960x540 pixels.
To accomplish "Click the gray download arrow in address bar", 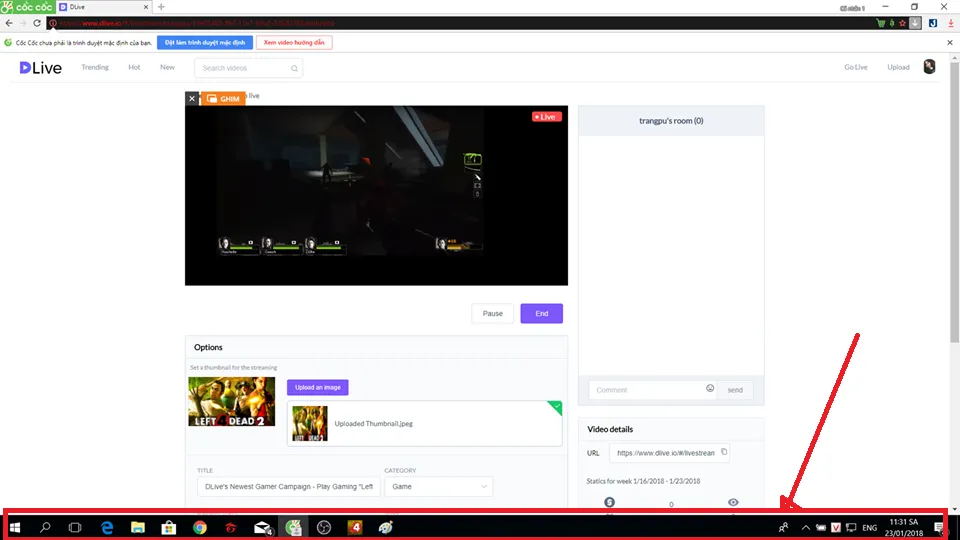I will tap(915, 23).
